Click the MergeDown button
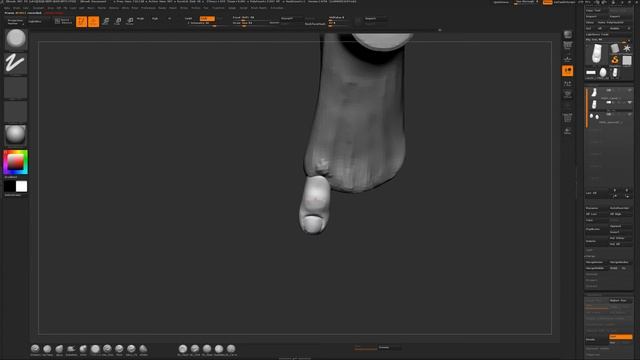 tap(596, 262)
